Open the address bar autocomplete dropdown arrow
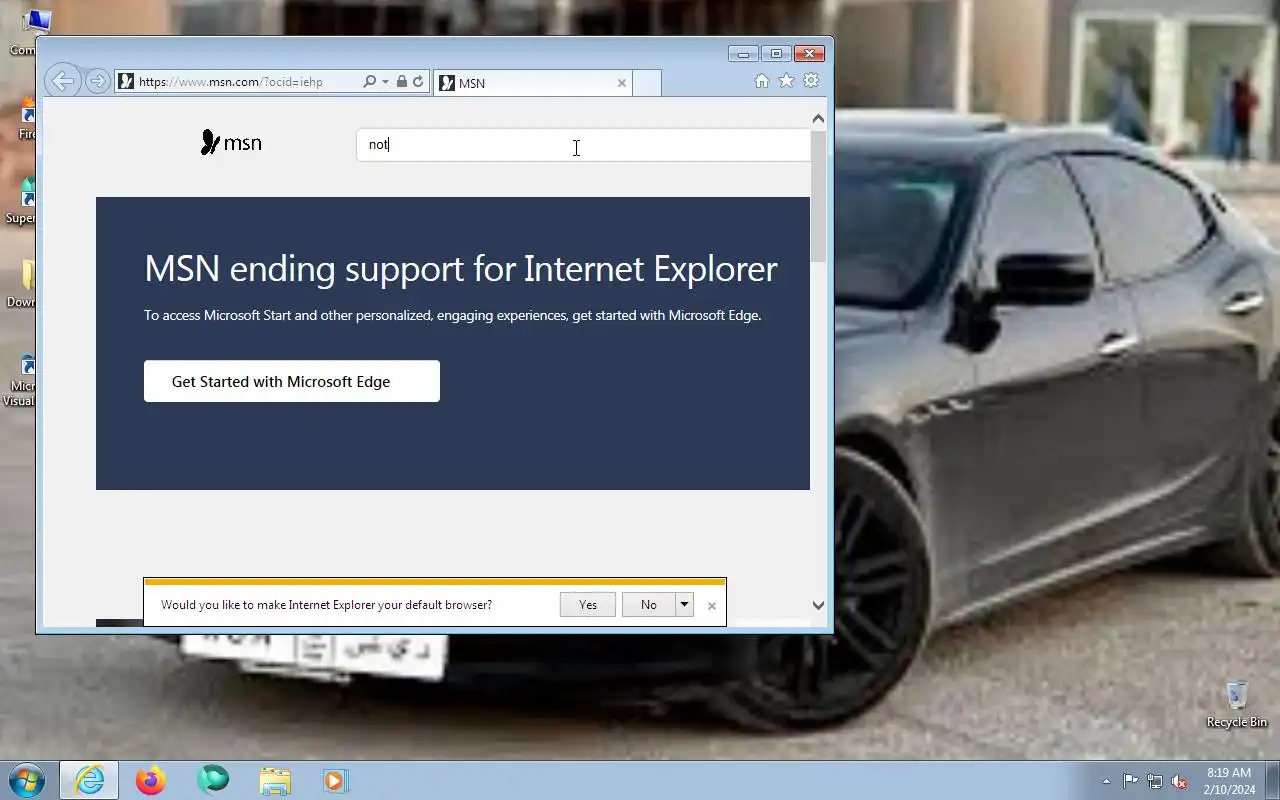This screenshot has height=800, width=1280. [x=385, y=82]
